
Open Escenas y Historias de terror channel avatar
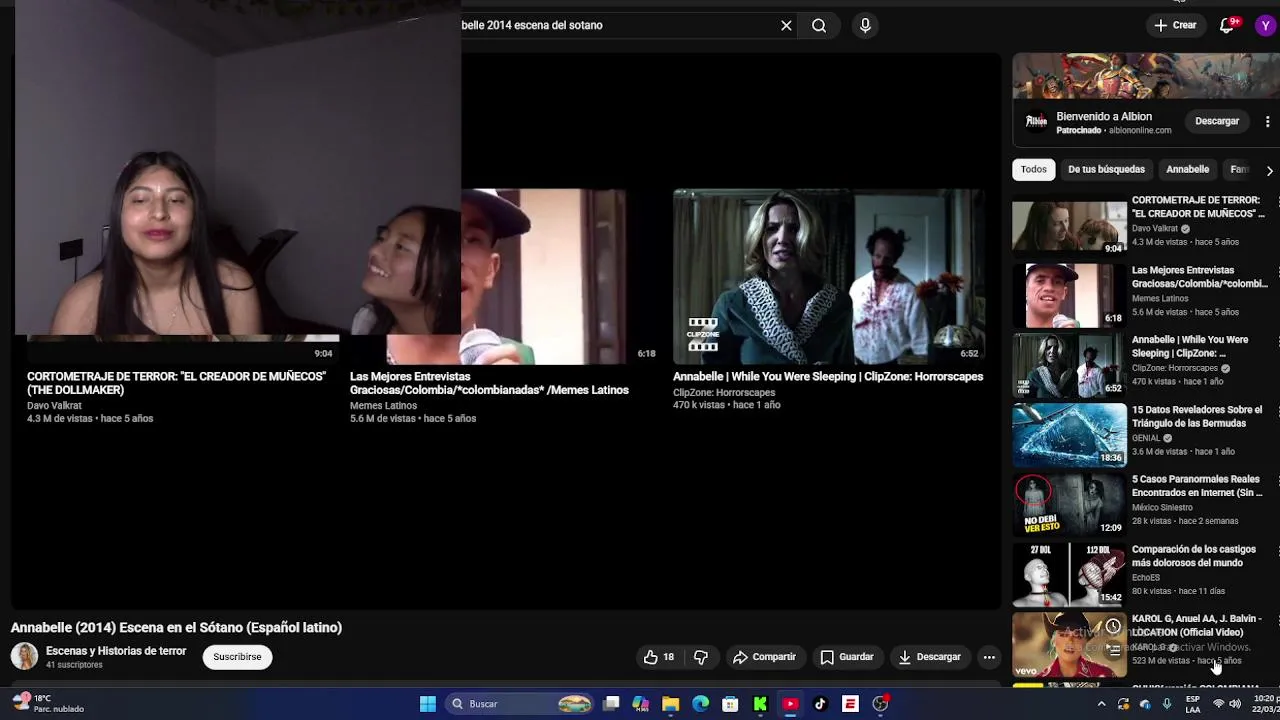(x=24, y=656)
